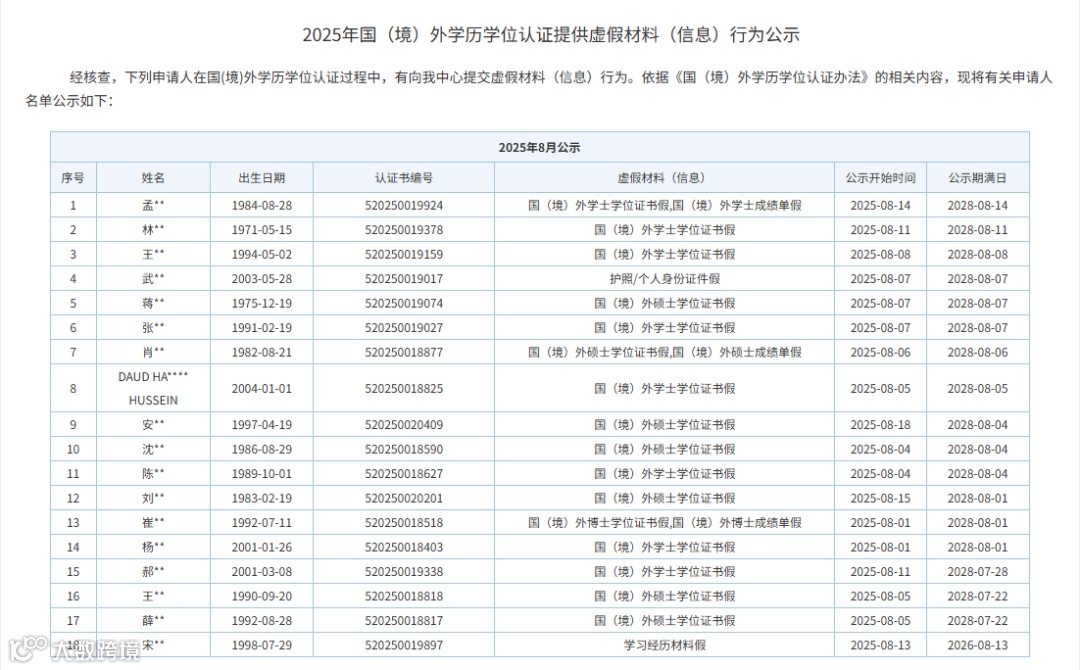Image resolution: width=1080 pixels, height=670 pixels.
Task: Select certificate number 520250019074
Action: pyautogui.click(x=404, y=303)
